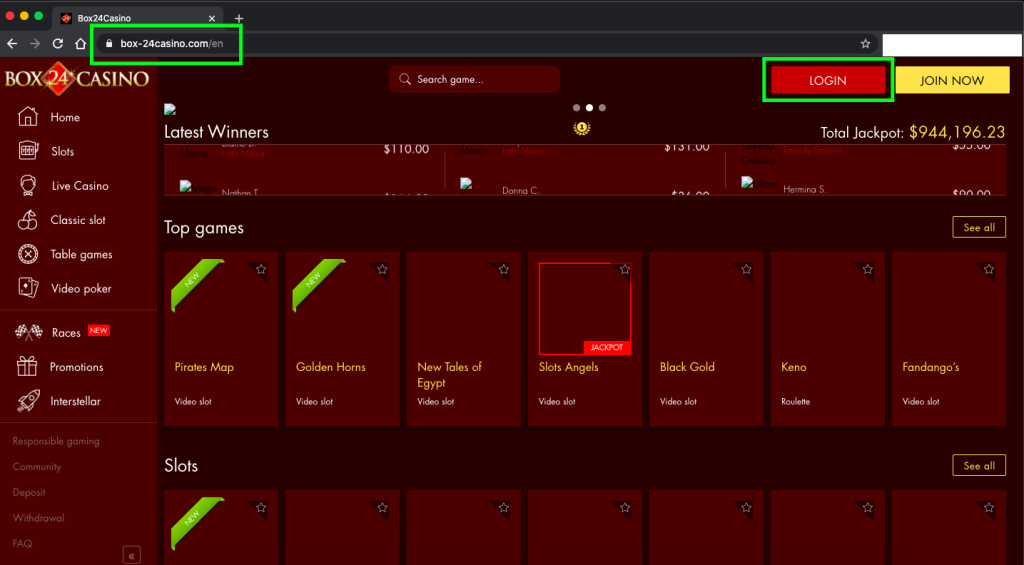Favorite Golden Horns with its star

383,269
